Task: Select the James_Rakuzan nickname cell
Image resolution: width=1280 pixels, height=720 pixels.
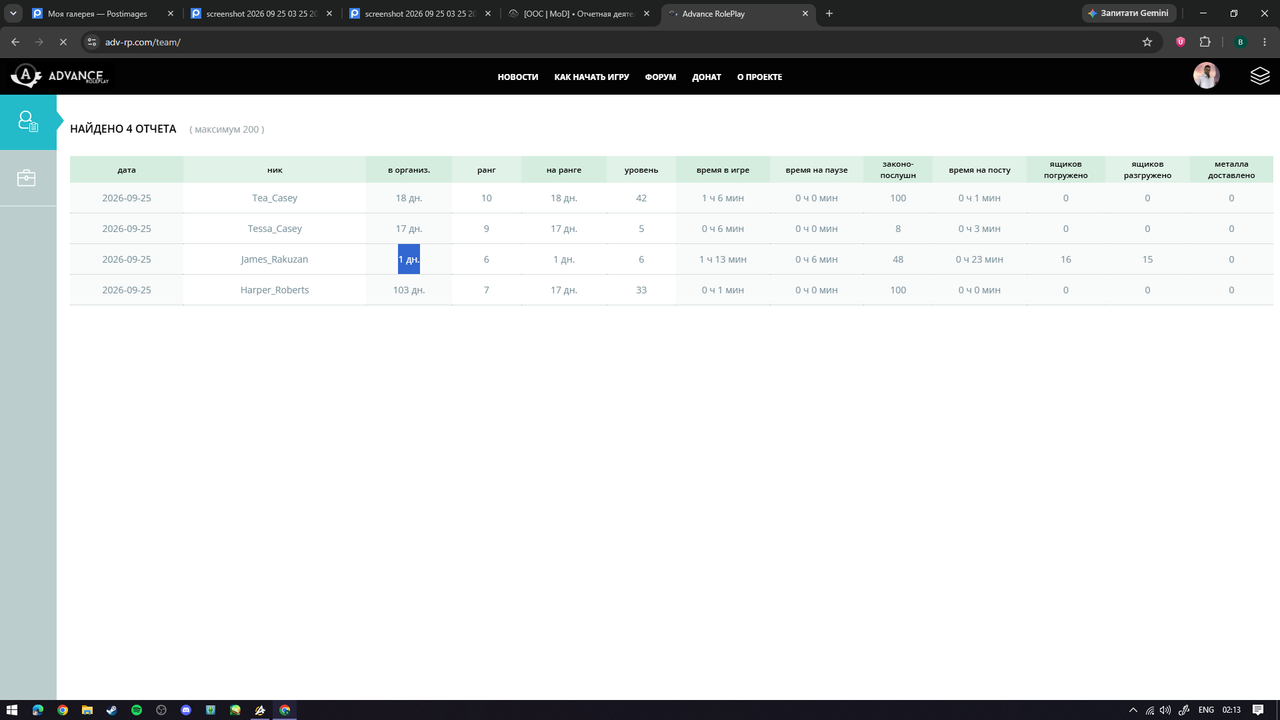Action: [275, 259]
